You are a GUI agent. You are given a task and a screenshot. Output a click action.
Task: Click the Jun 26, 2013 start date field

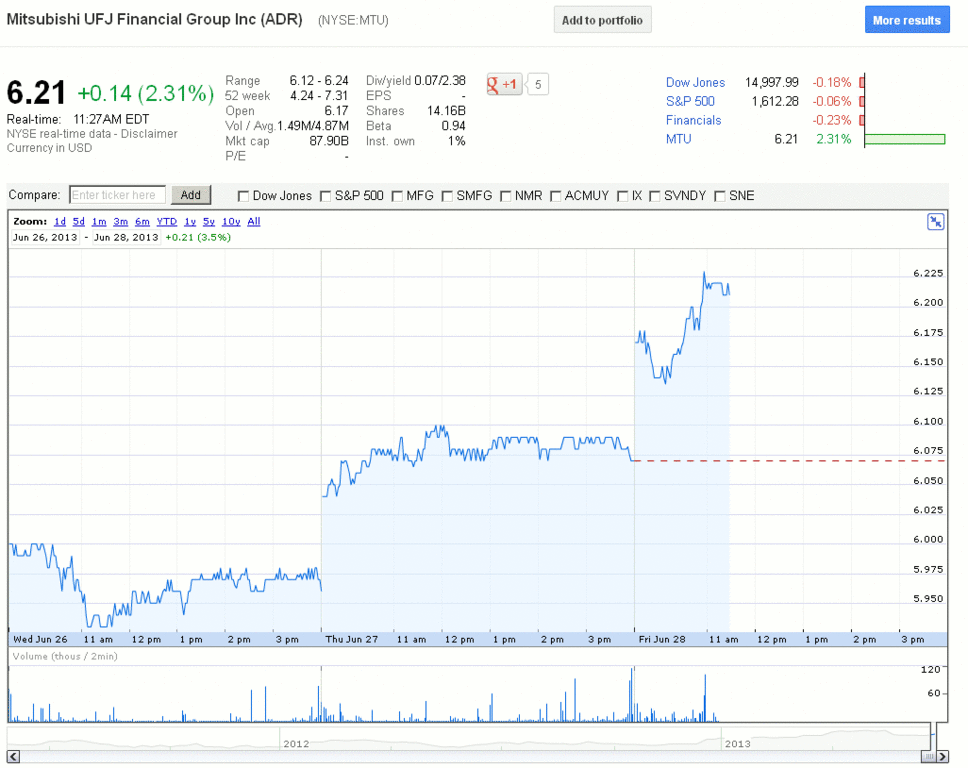[x=45, y=238]
